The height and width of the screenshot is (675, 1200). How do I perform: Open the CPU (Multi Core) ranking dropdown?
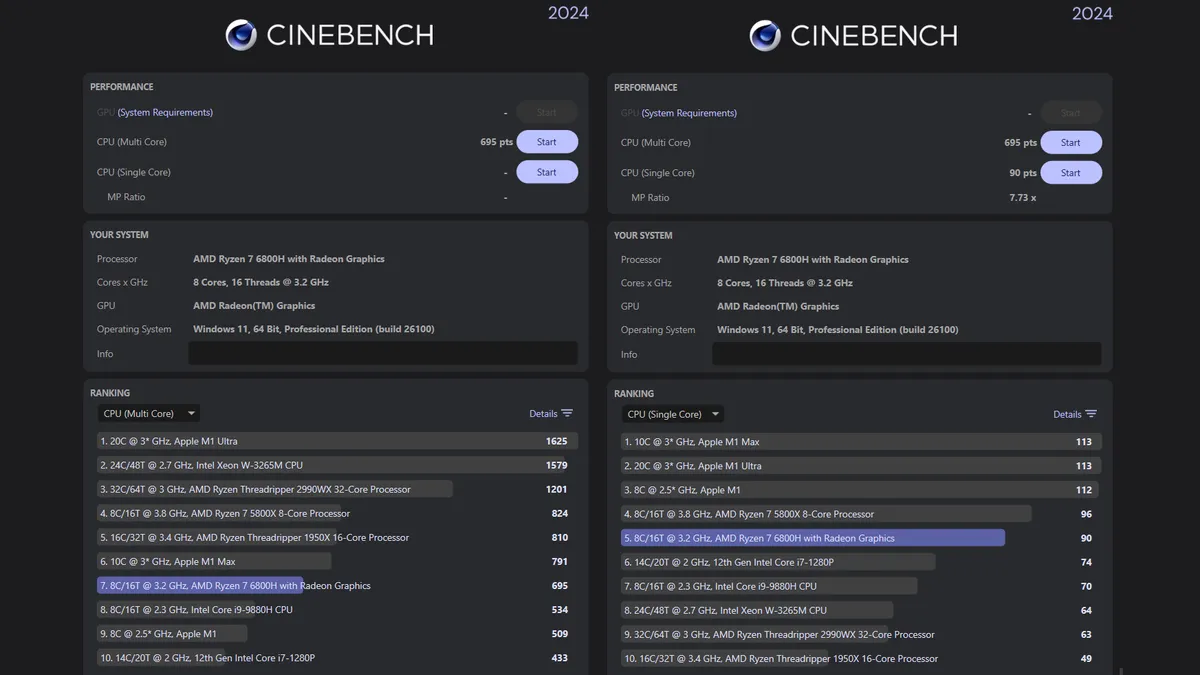point(148,413)
